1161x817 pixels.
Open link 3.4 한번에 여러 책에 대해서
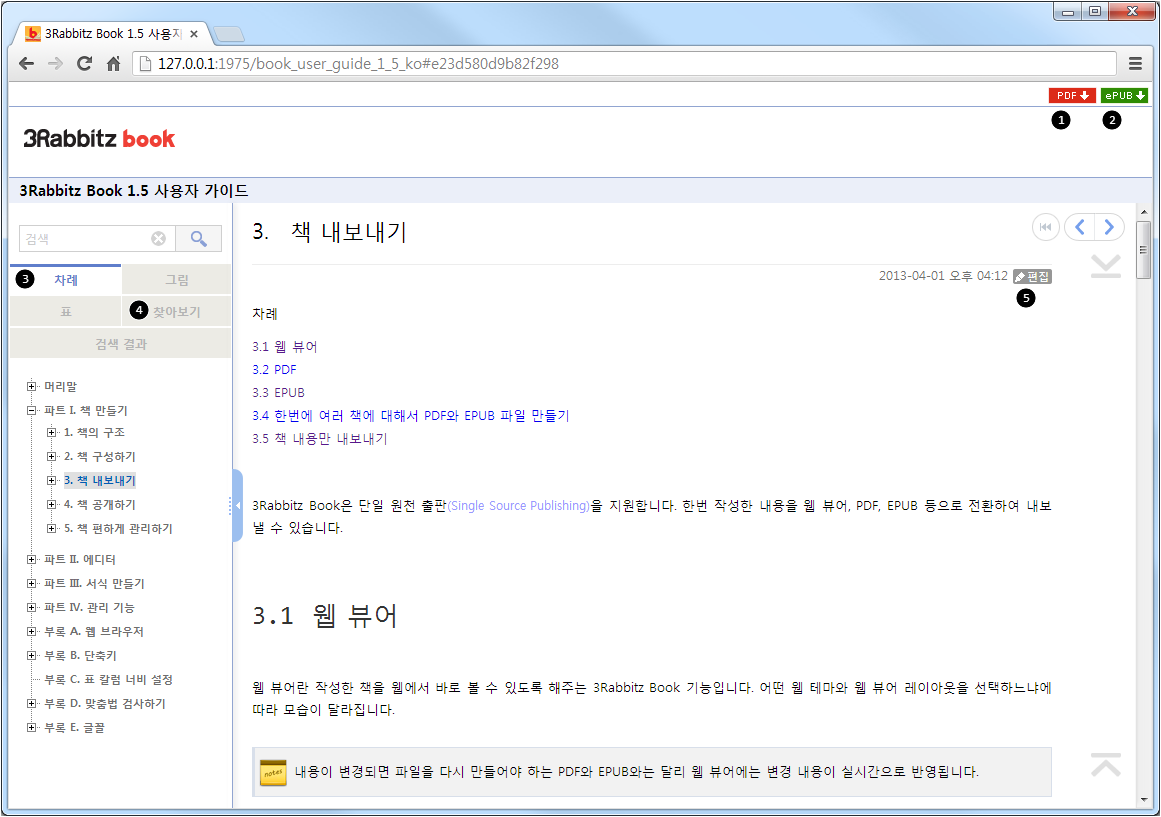(x=411, y=416)
